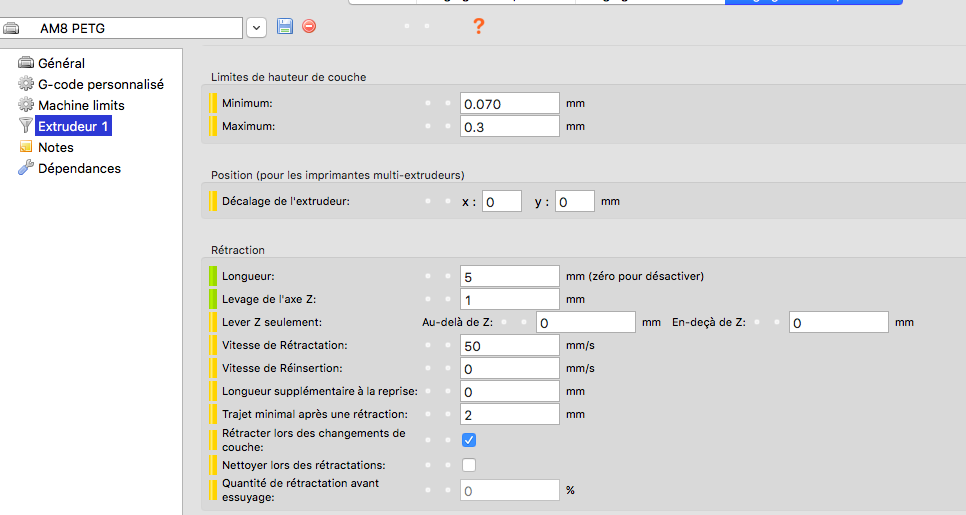Click the extruder offset x field
Screen dimensions: 966x515
[x=502, y=202]
